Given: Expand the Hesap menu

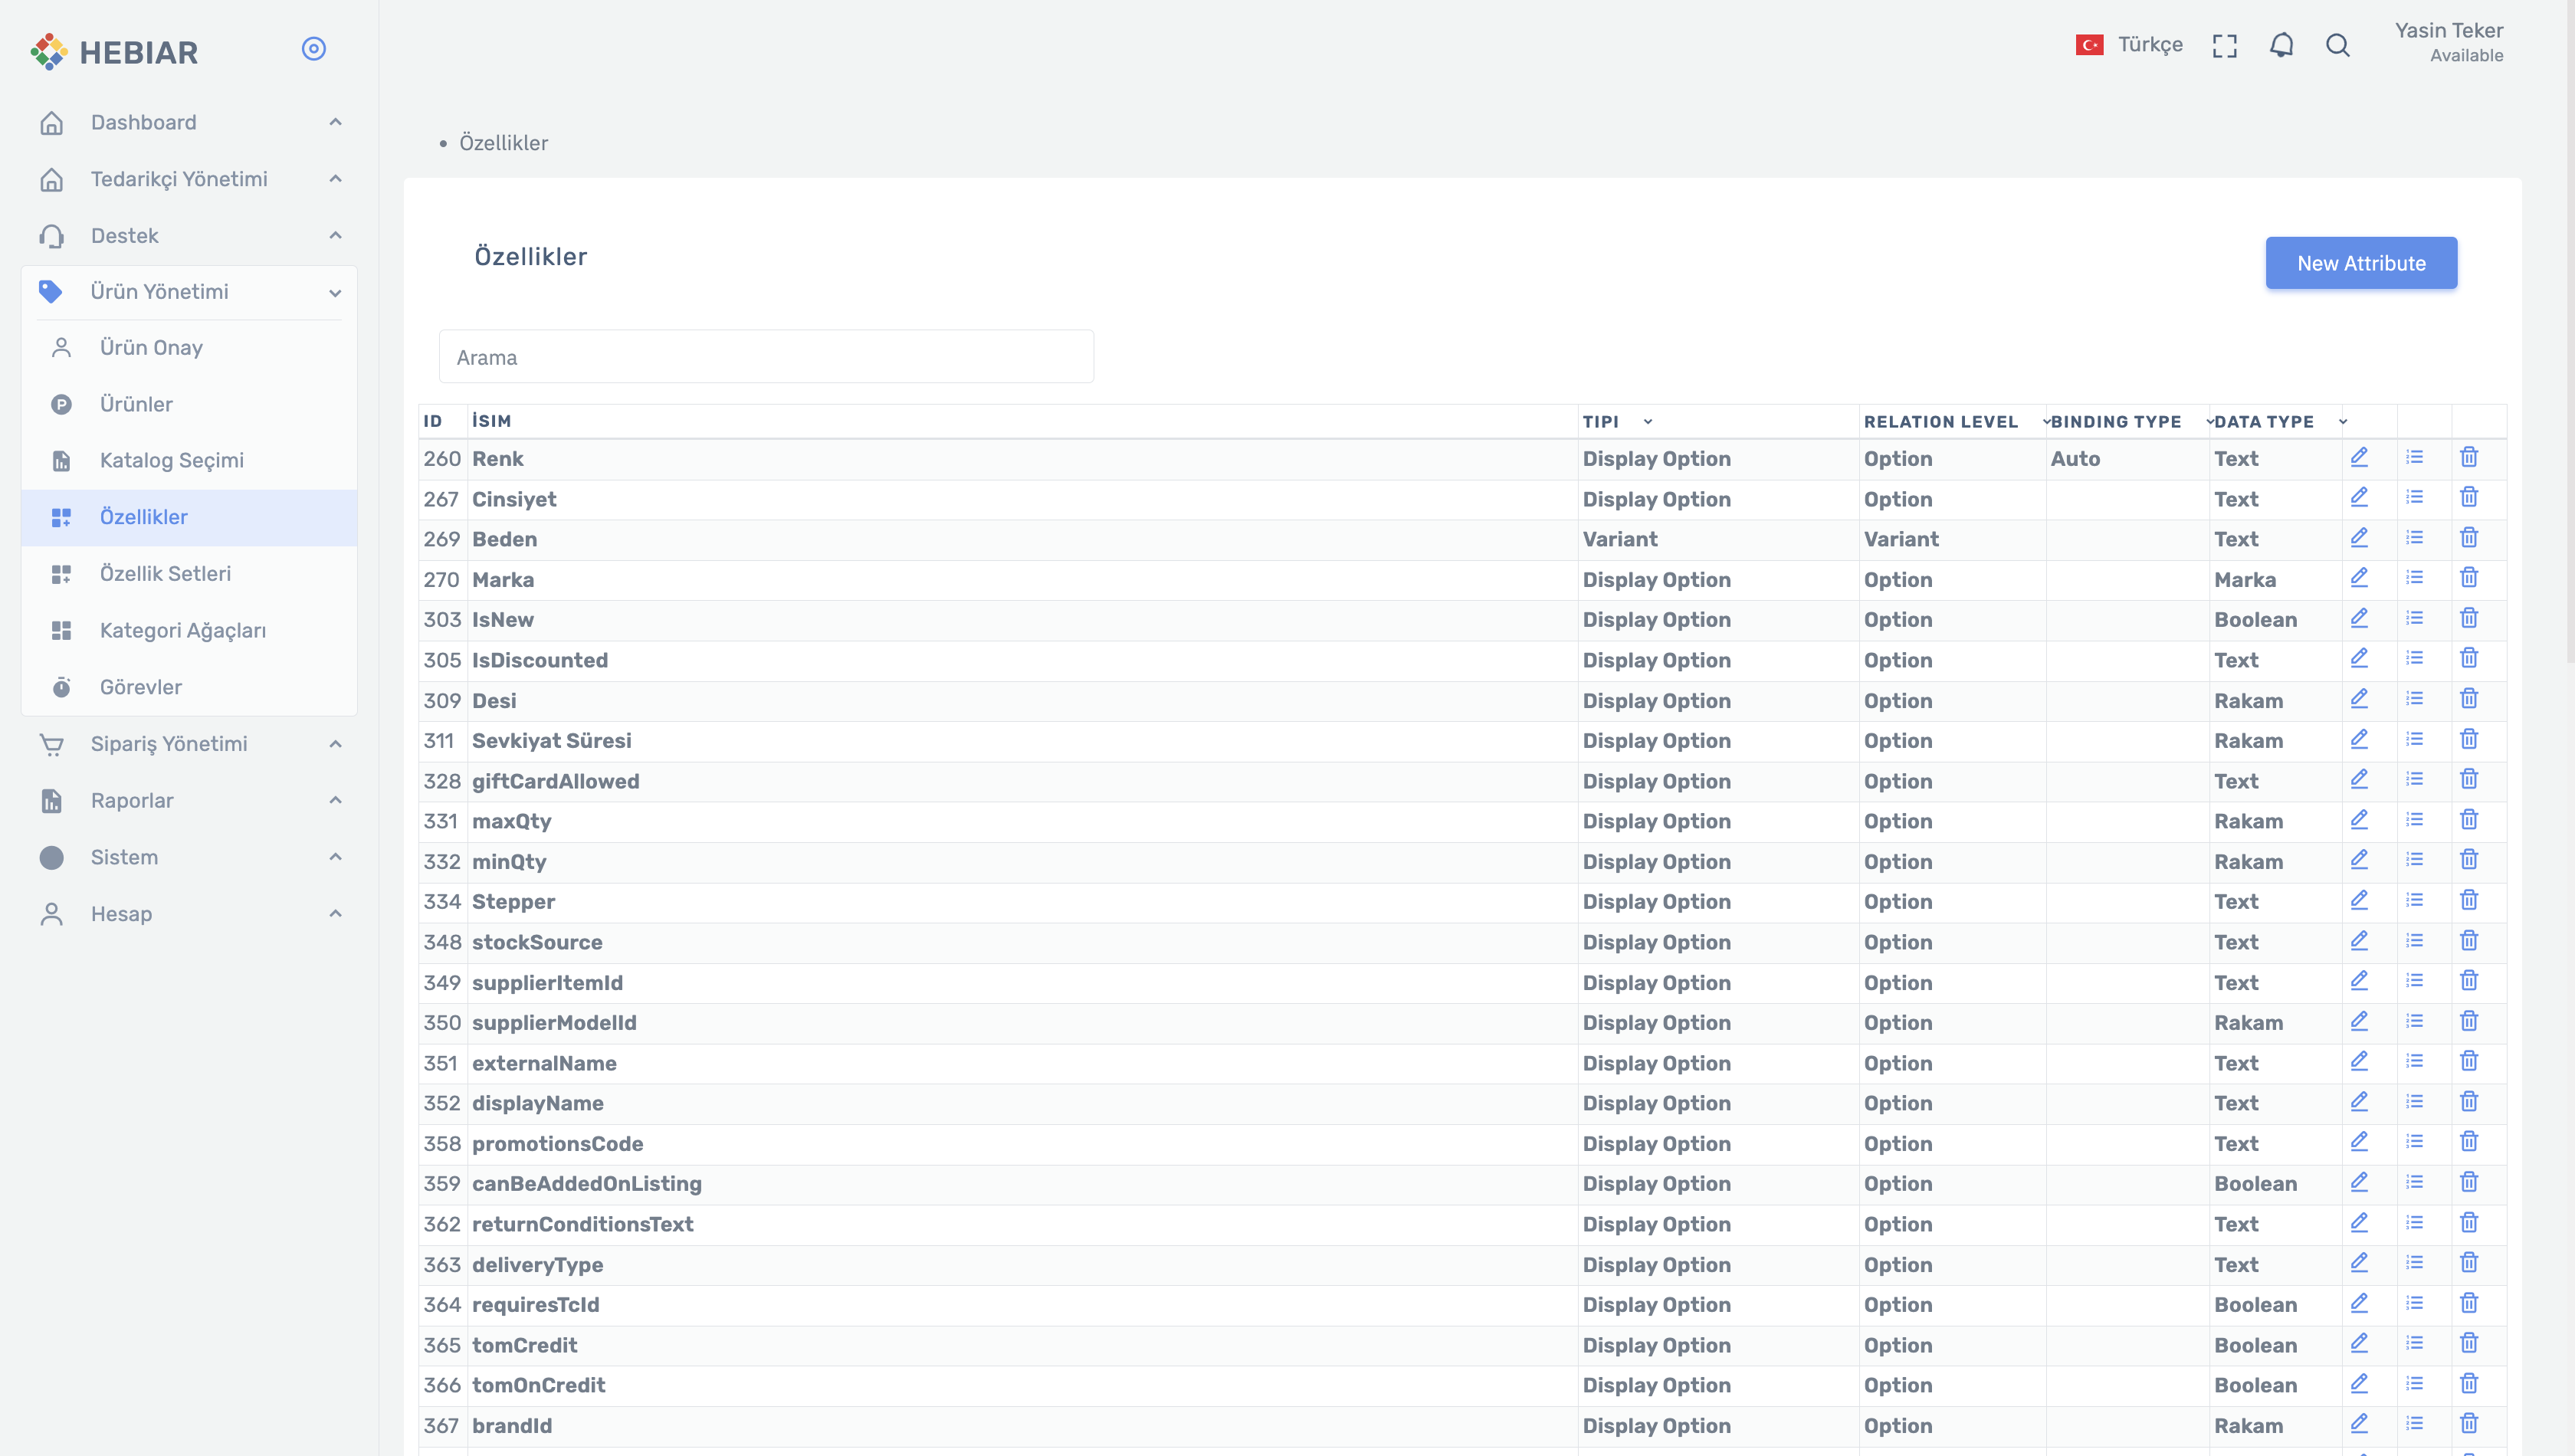Looking at the screenshot, I should pyautogui.click(x=189, y=914).
